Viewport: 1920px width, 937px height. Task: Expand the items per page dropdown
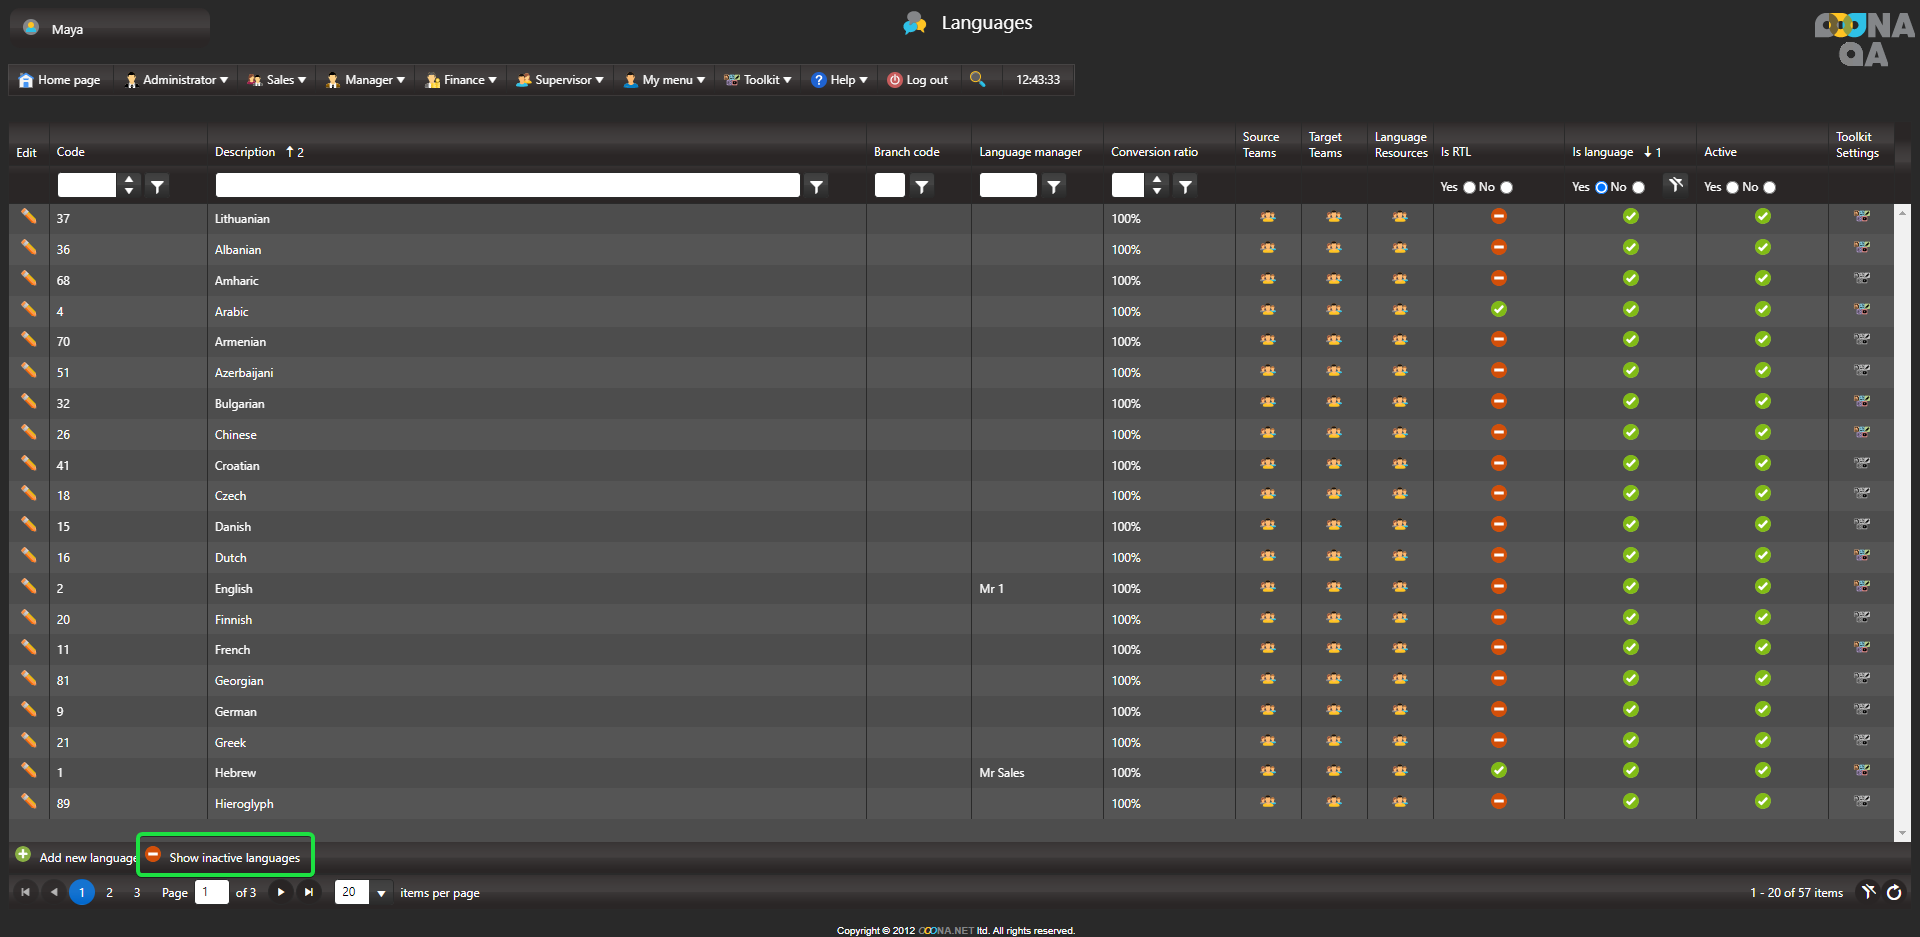click(381, 893)
